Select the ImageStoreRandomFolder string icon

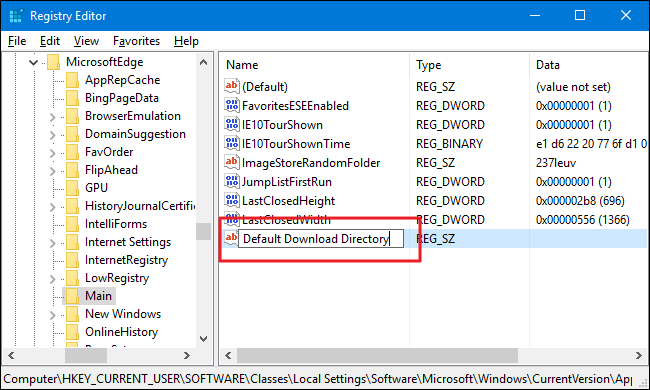coord(232,162)
